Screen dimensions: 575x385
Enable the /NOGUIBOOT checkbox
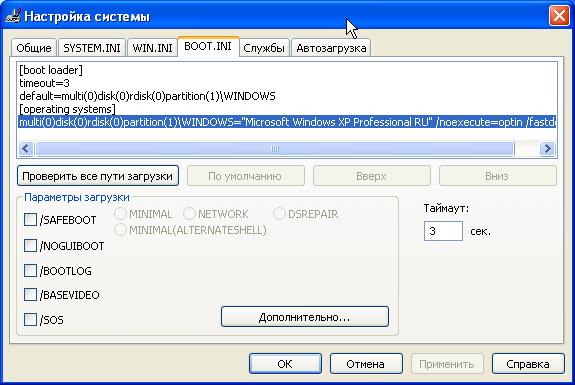tap(30, 245)
